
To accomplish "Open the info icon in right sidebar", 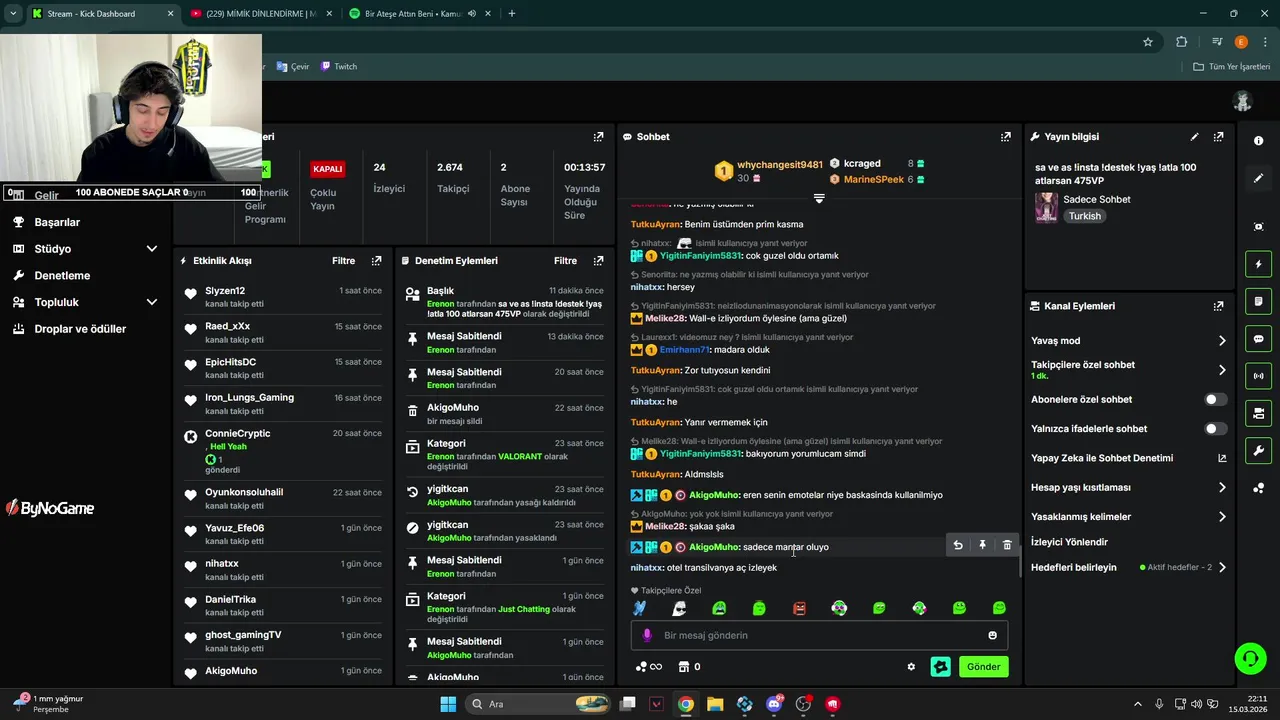I will 1258,141.
